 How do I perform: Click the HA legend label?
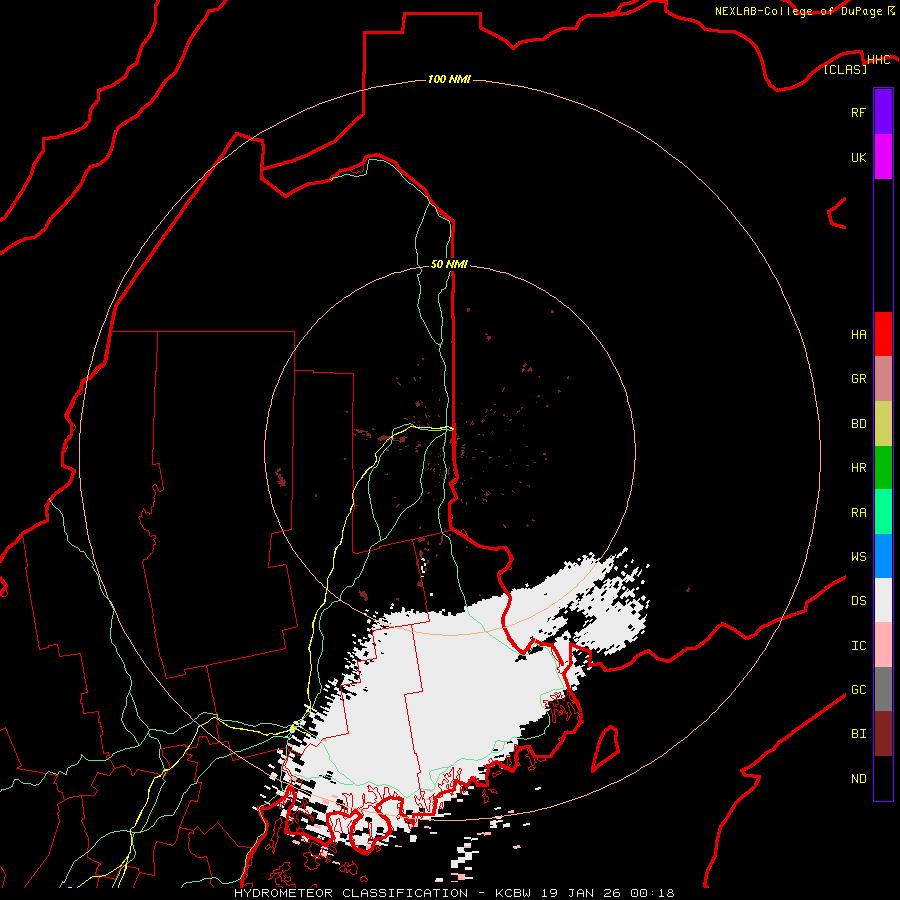tap(858, 335)
